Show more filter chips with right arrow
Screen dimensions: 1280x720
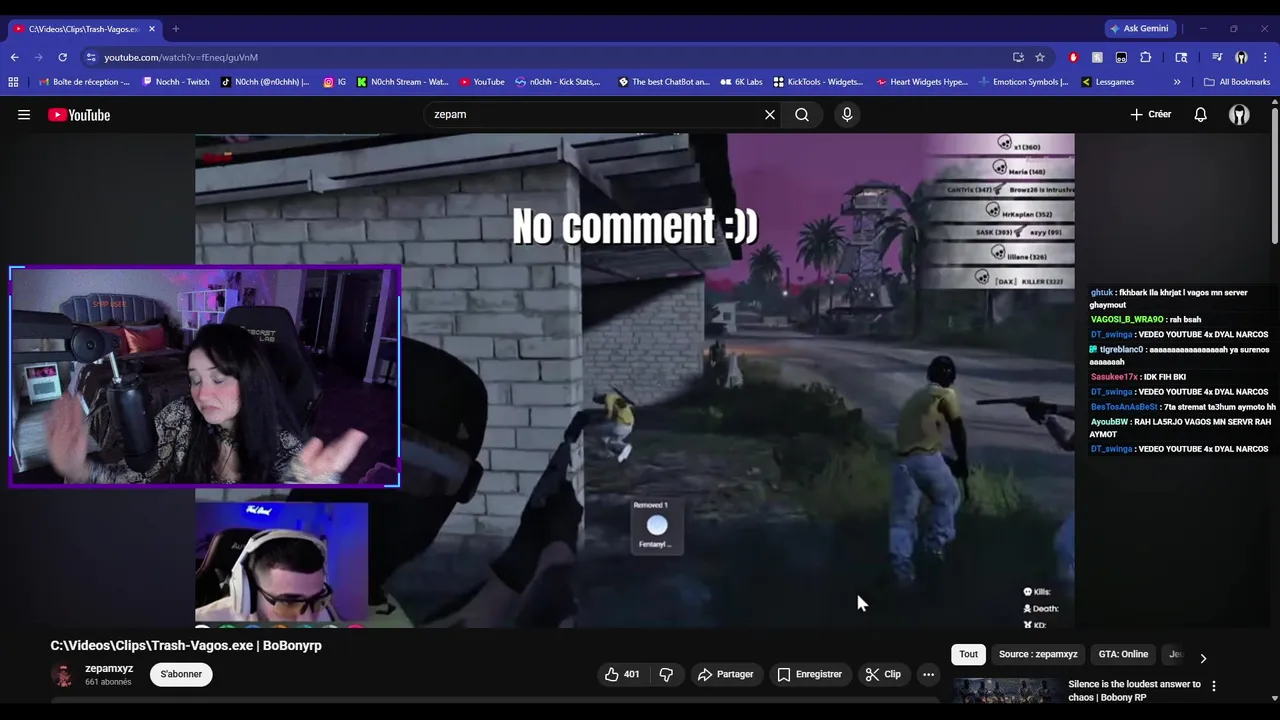1203,658
